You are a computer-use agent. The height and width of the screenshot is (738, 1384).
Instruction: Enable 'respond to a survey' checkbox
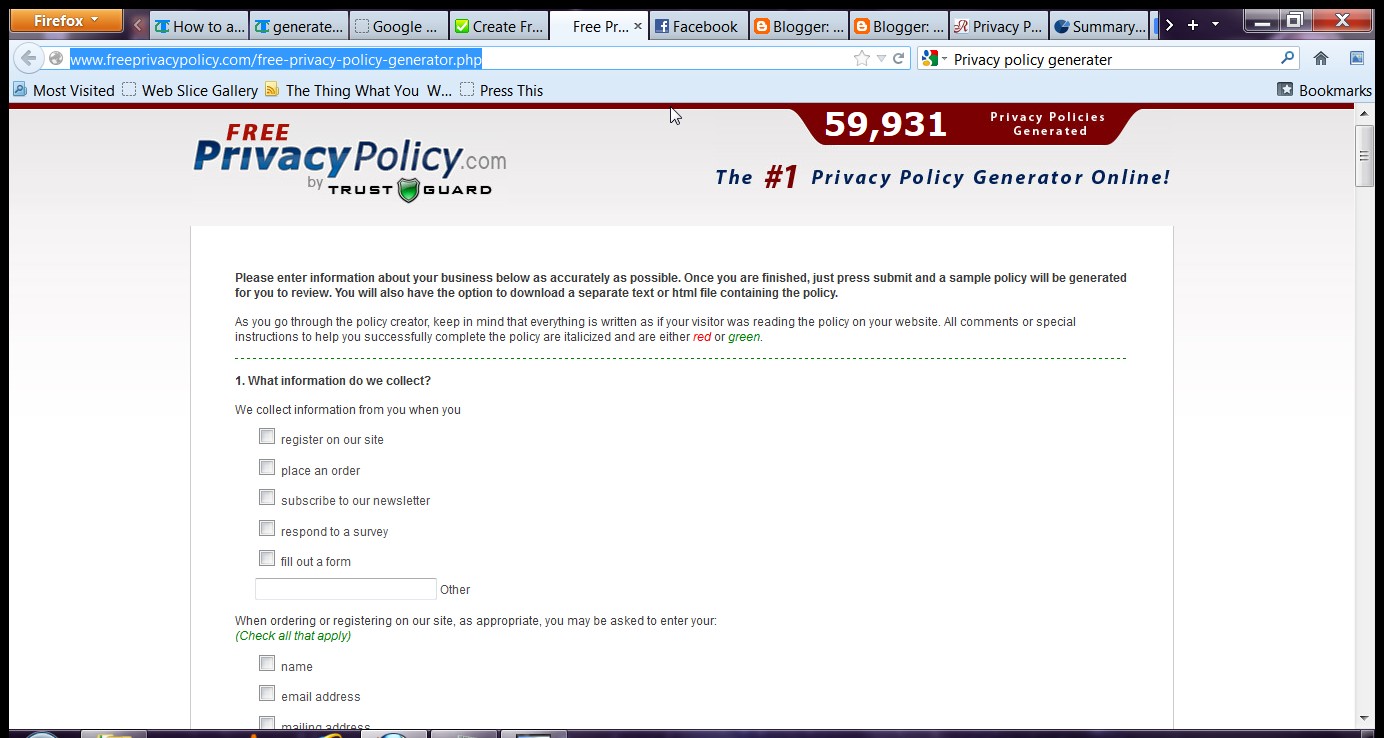tap(267, 528)
